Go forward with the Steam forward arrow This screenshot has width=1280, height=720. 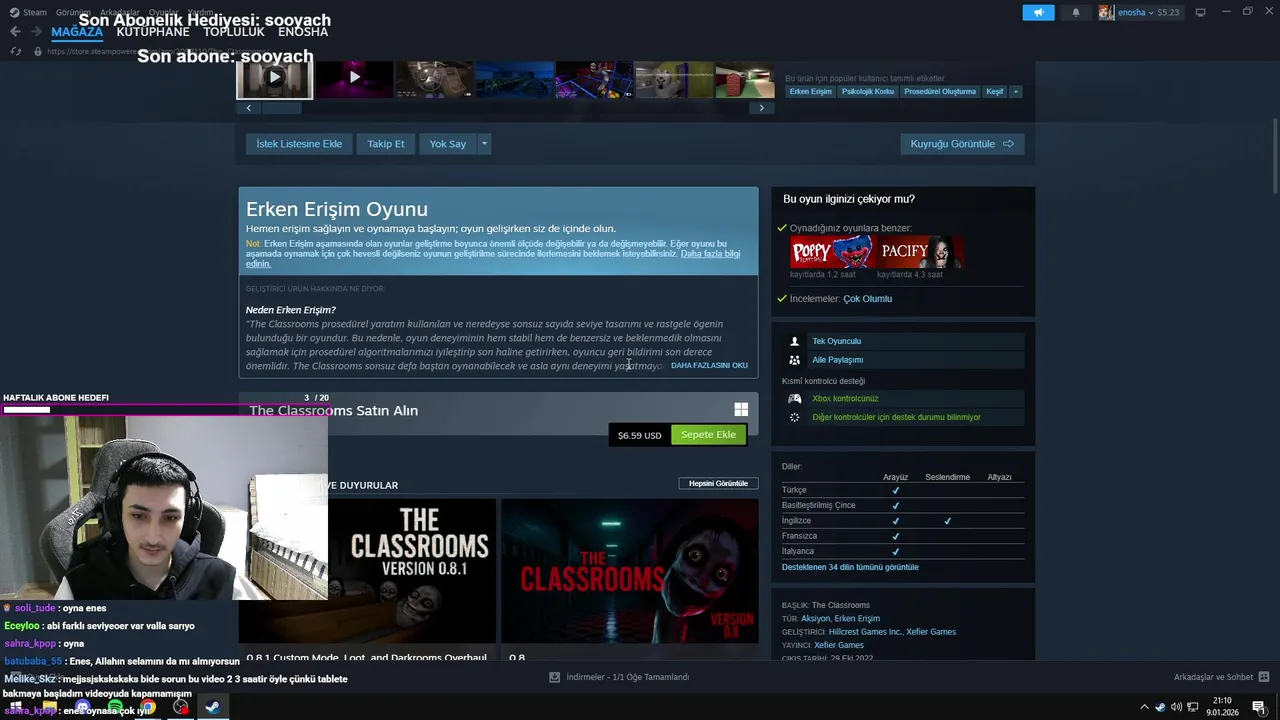[x=36, y=31]
